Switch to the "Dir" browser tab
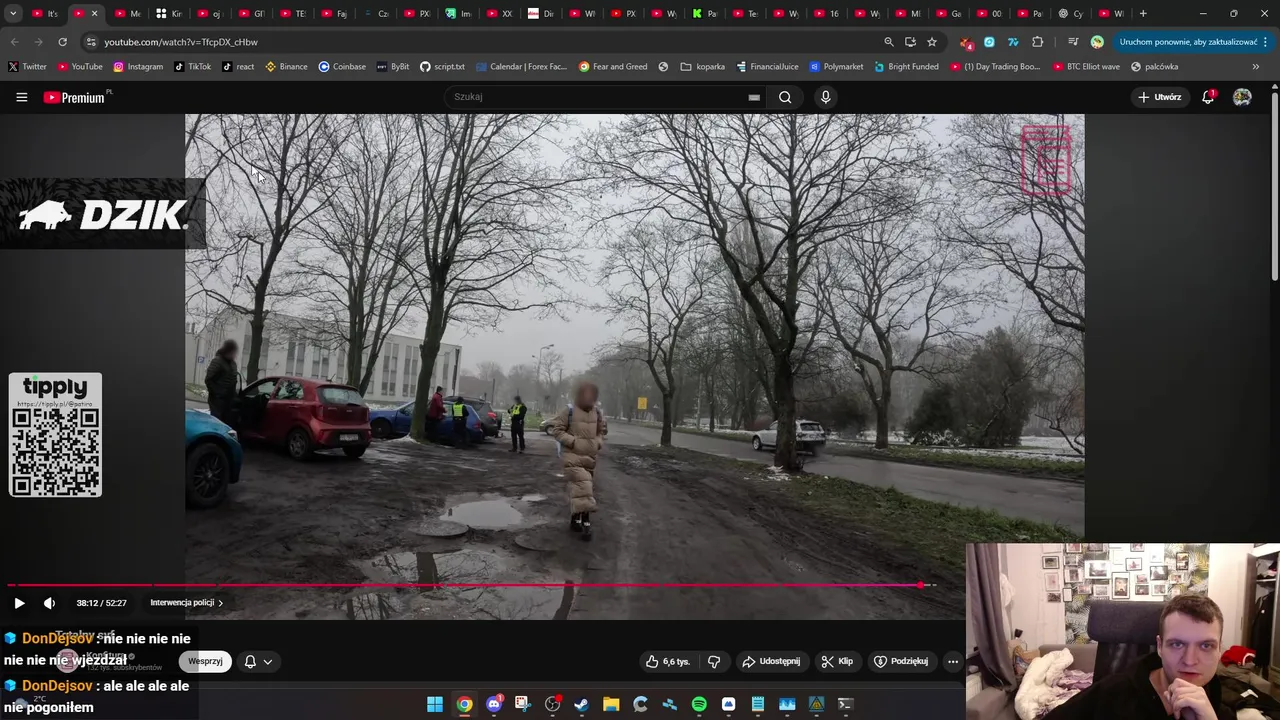 click(x=541, y=14)
